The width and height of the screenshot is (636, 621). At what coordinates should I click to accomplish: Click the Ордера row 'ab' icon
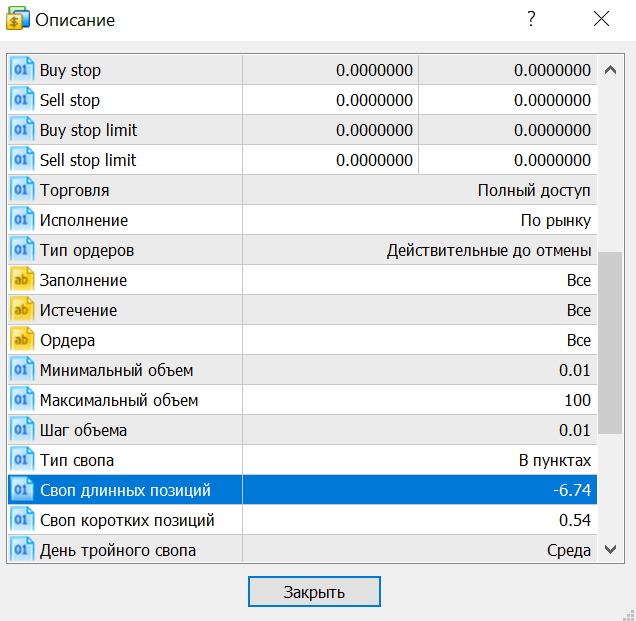point(22,340)
